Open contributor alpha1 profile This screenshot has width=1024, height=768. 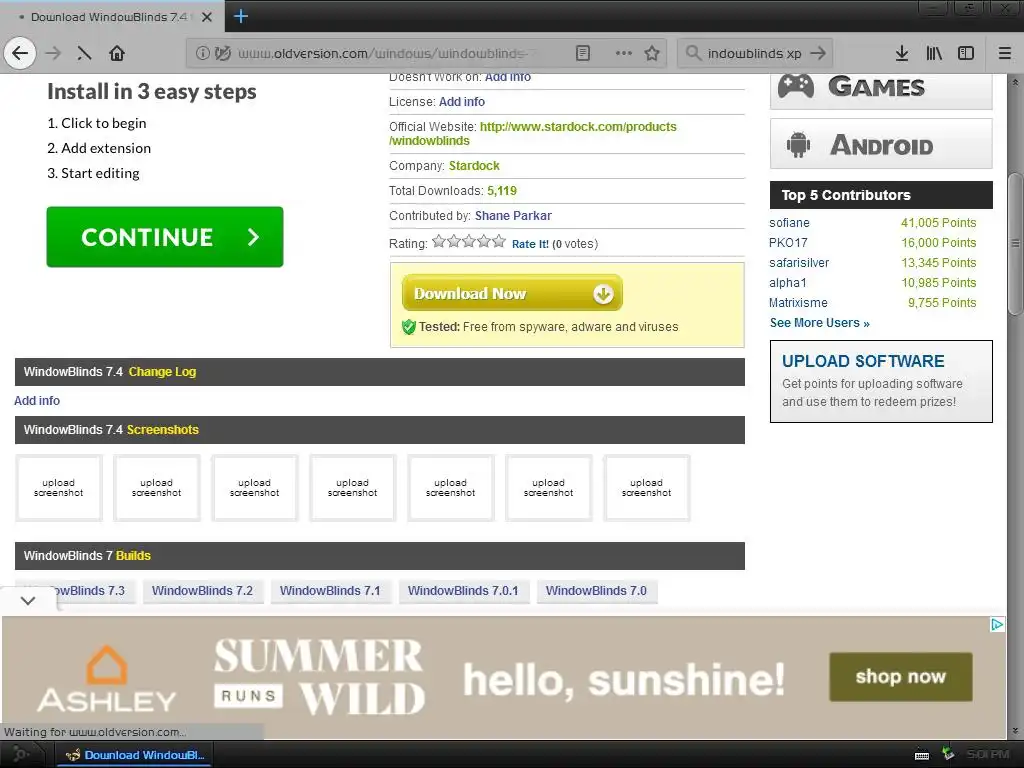click(788, 283)
